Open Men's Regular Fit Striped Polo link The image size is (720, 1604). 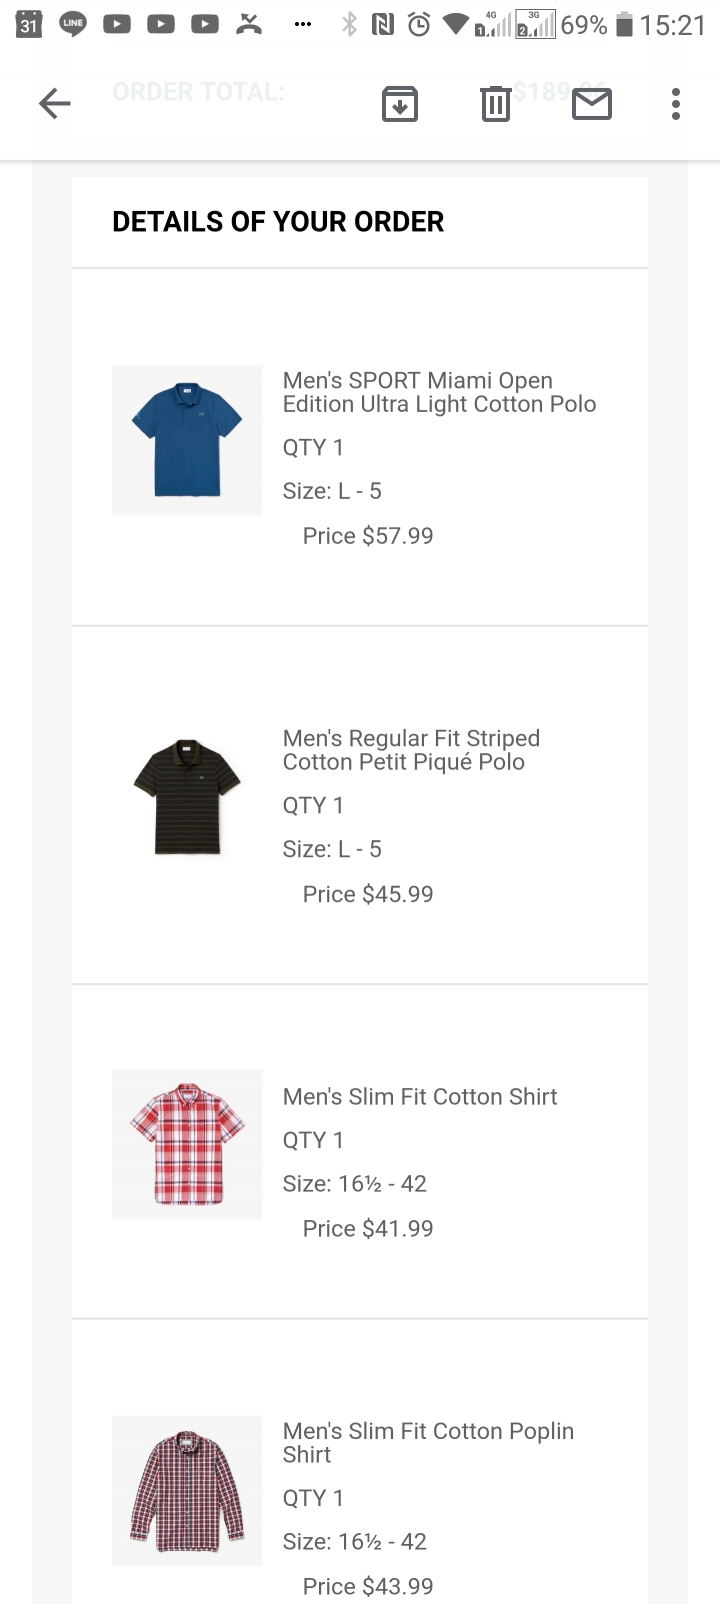[411, 750]
